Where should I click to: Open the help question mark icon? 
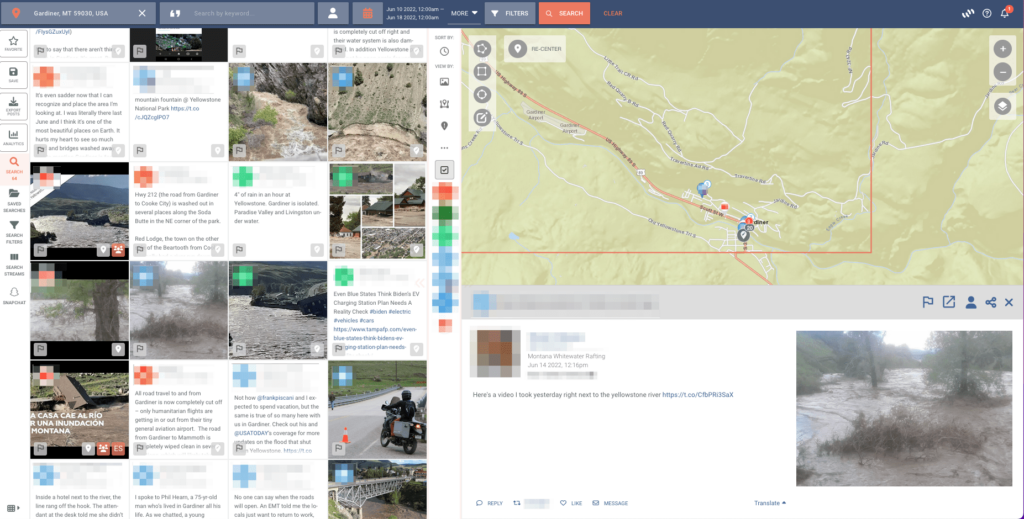pyautogui.click(x=987, y=13)
